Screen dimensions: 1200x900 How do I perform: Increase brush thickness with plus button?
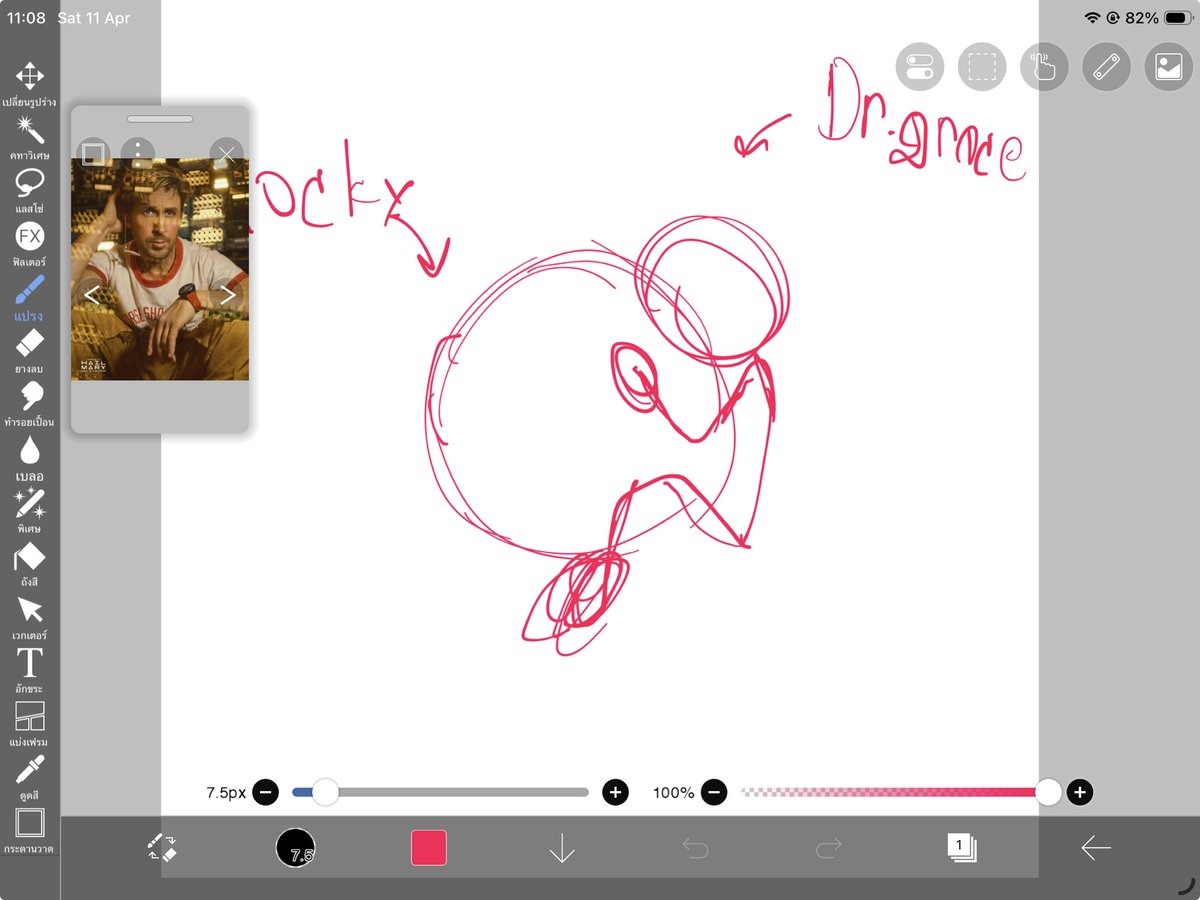[x=615, y=792]
